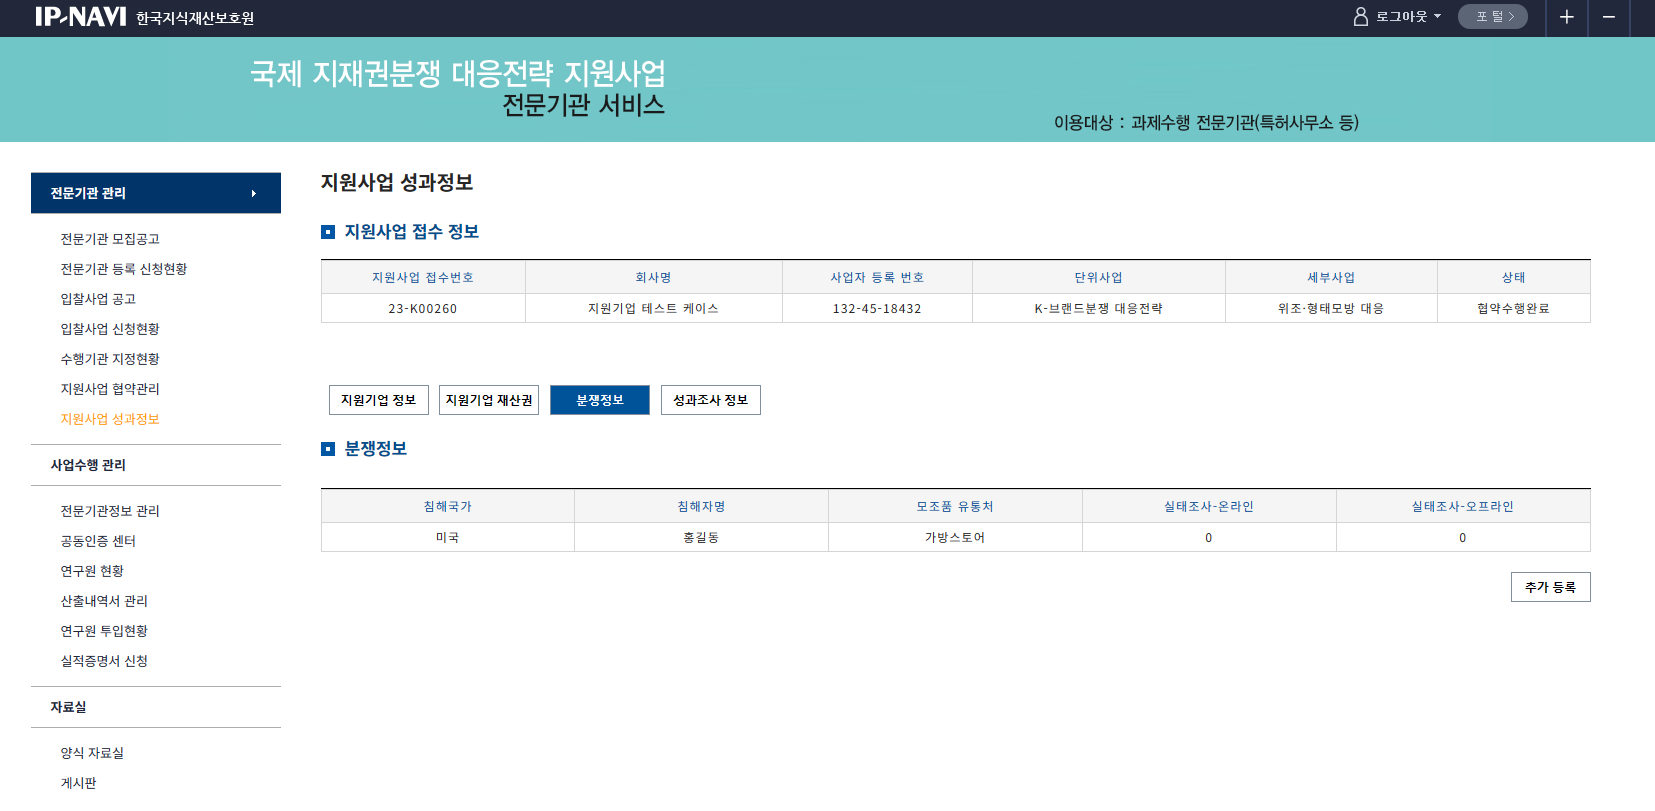Open 전문기관 모집공고 in sidebar
This screenshot has width=1655, height=811.
click(110, 239)
